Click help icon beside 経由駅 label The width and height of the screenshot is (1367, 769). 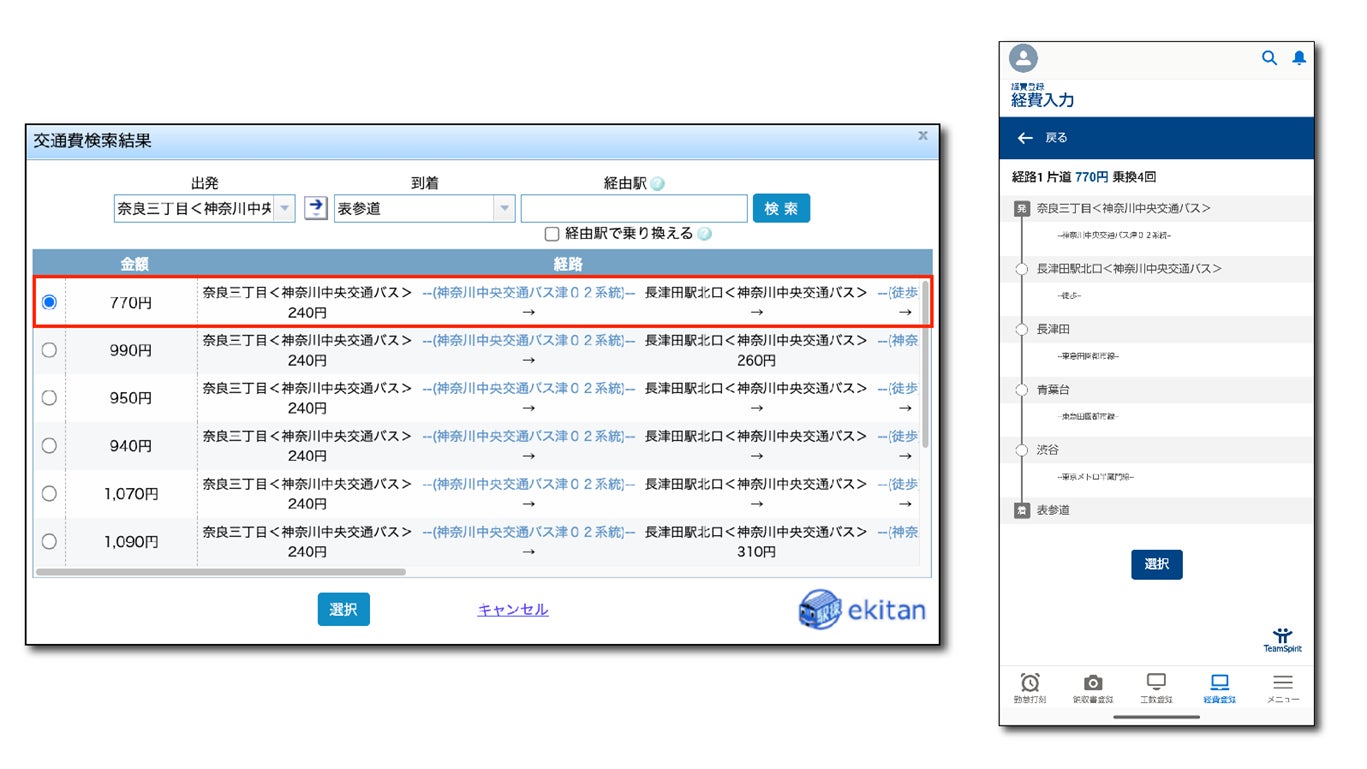point(657,184)
